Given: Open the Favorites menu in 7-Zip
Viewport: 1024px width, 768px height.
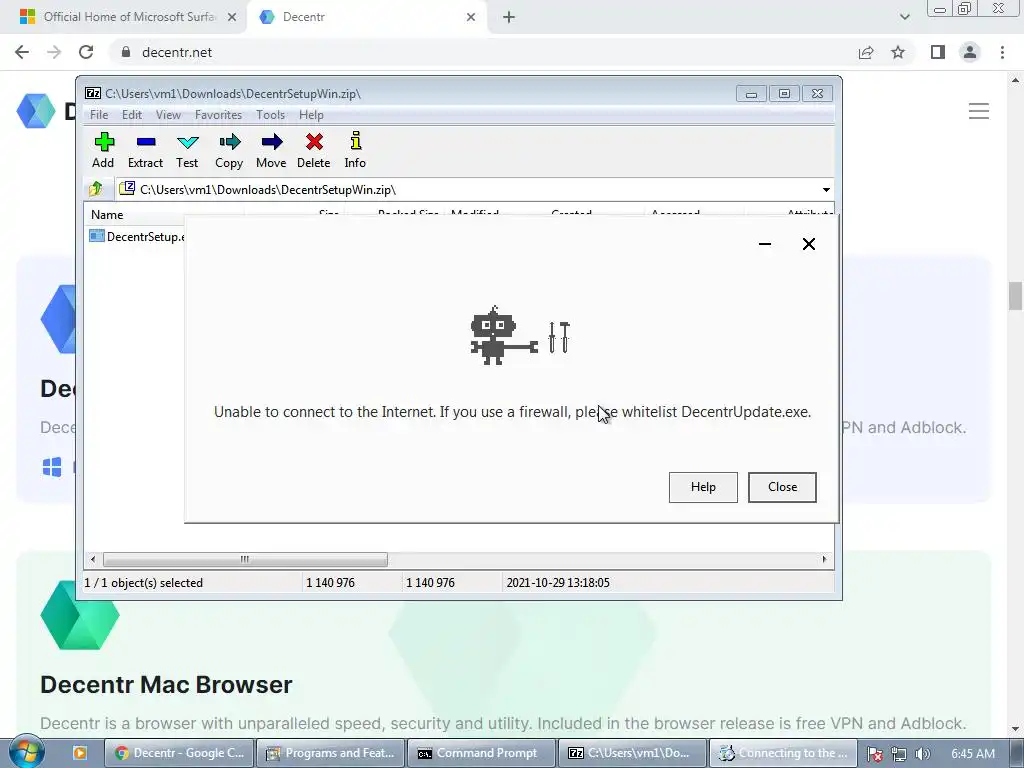Looking at the screenshot, I should pyautogui.click(x=218, y=115).
